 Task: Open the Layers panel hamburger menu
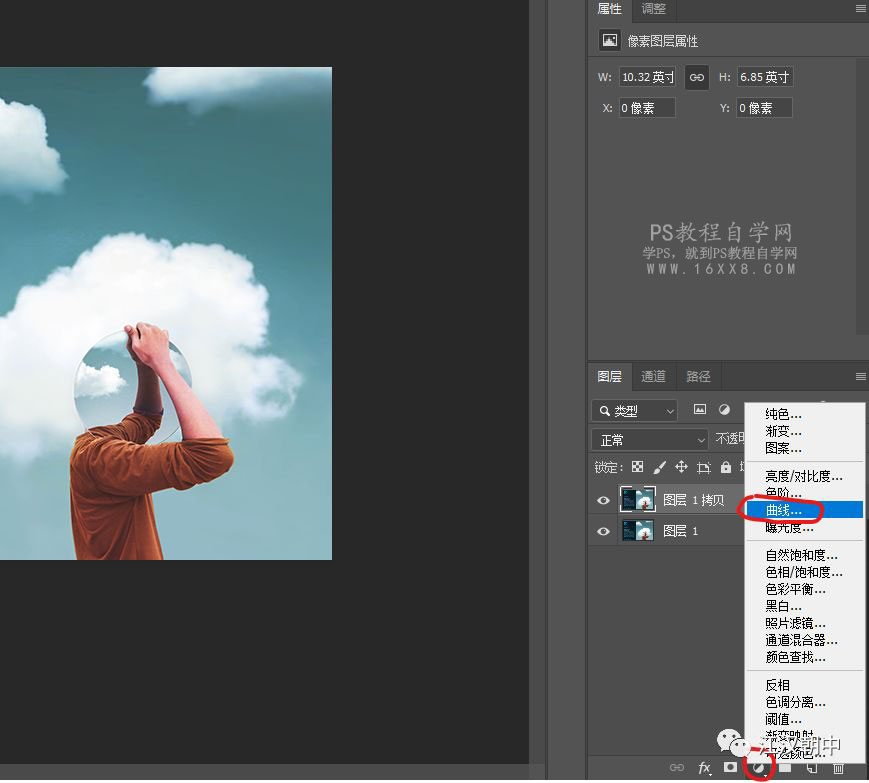[859, 376]
